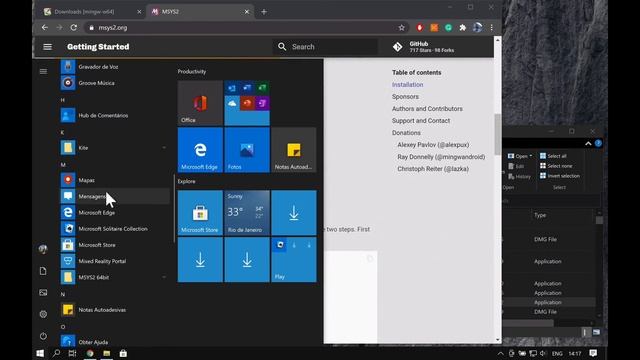Screen dimensions: 640x360
Task: Open the Power options
Action: (43, 336)
